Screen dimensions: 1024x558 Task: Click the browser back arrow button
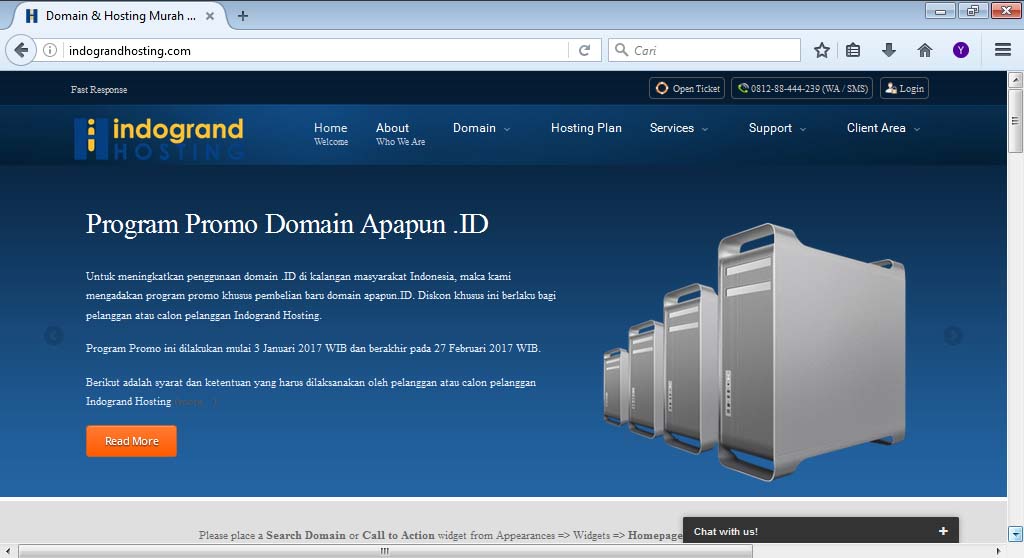click(21, 50)
